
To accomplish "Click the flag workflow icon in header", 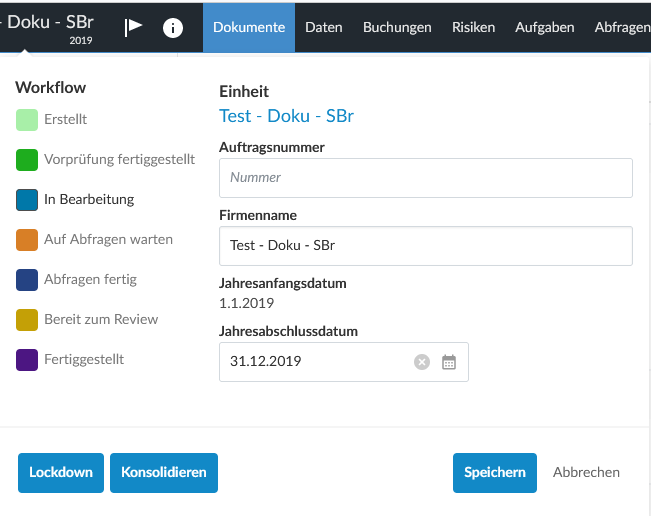I will tap(133, 27).
